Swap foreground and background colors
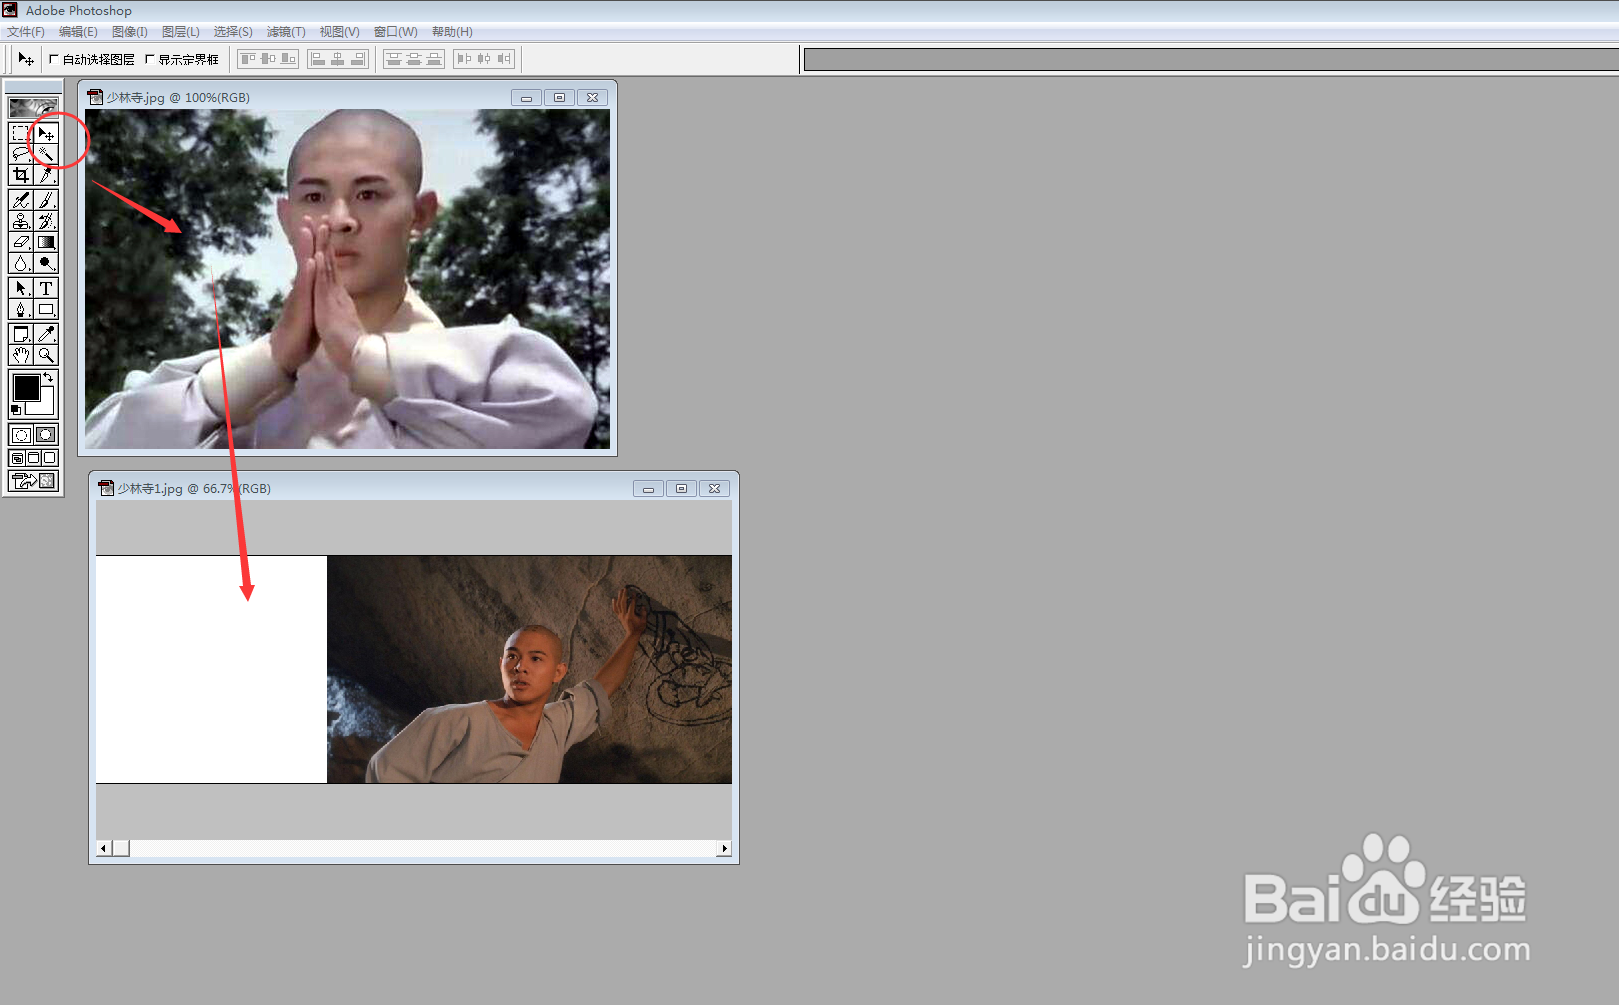 coord(48,377)
